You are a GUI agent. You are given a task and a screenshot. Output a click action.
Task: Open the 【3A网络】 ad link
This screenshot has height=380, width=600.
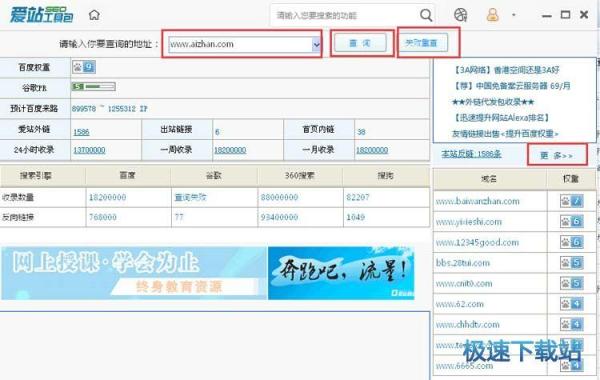click(505, 70)
